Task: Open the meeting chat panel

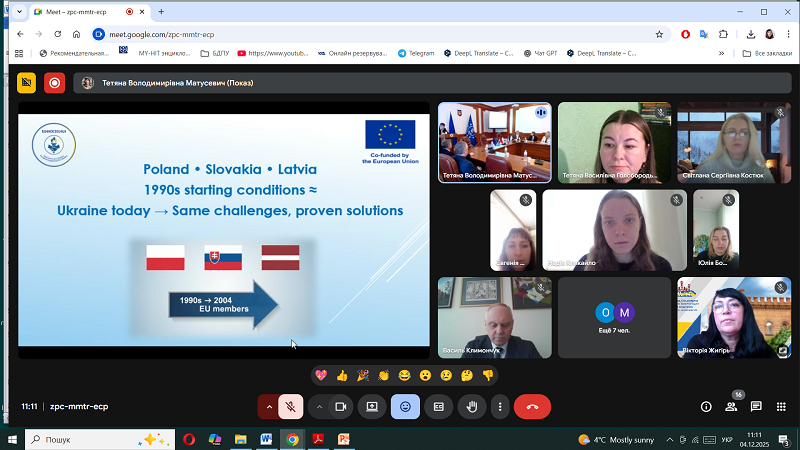Action: (756, 407)
